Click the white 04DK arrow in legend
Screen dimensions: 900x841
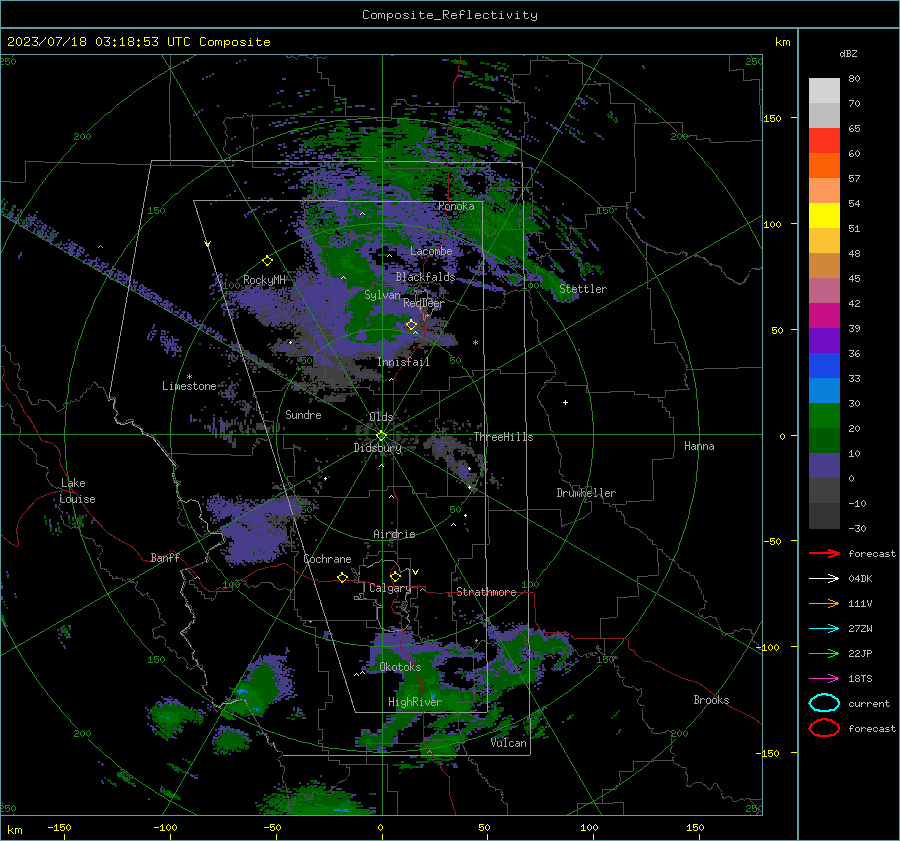pyautogui.click(x=824, y=578)
